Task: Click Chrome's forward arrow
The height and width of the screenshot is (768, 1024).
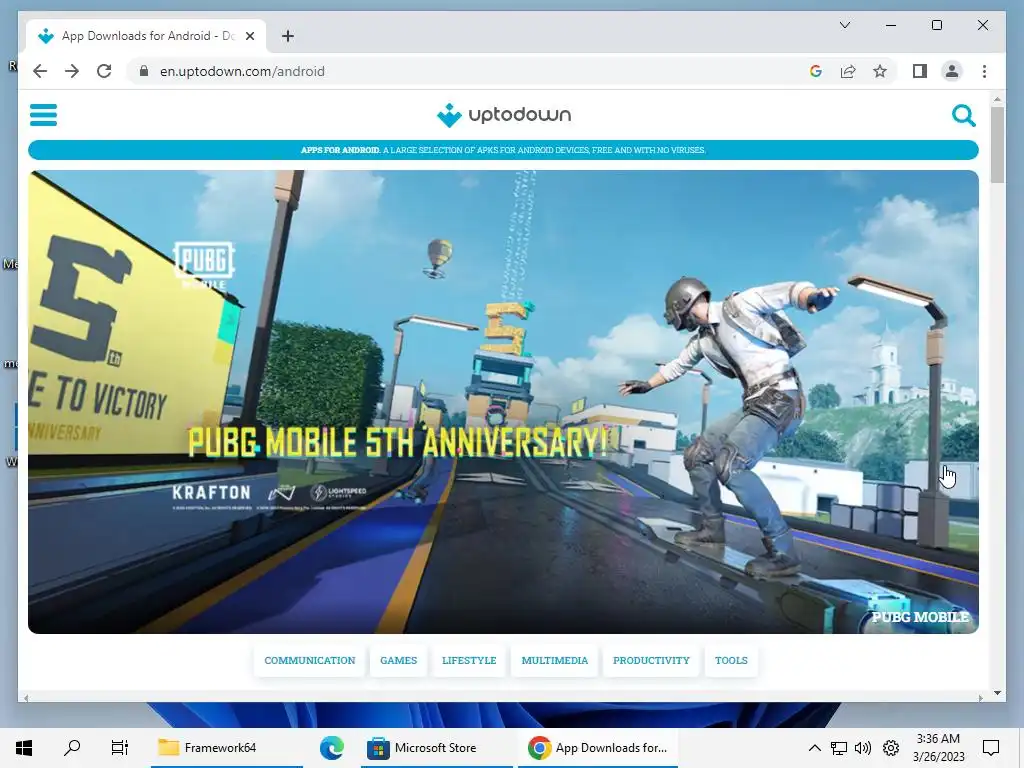Action: (x=72, y=71)
